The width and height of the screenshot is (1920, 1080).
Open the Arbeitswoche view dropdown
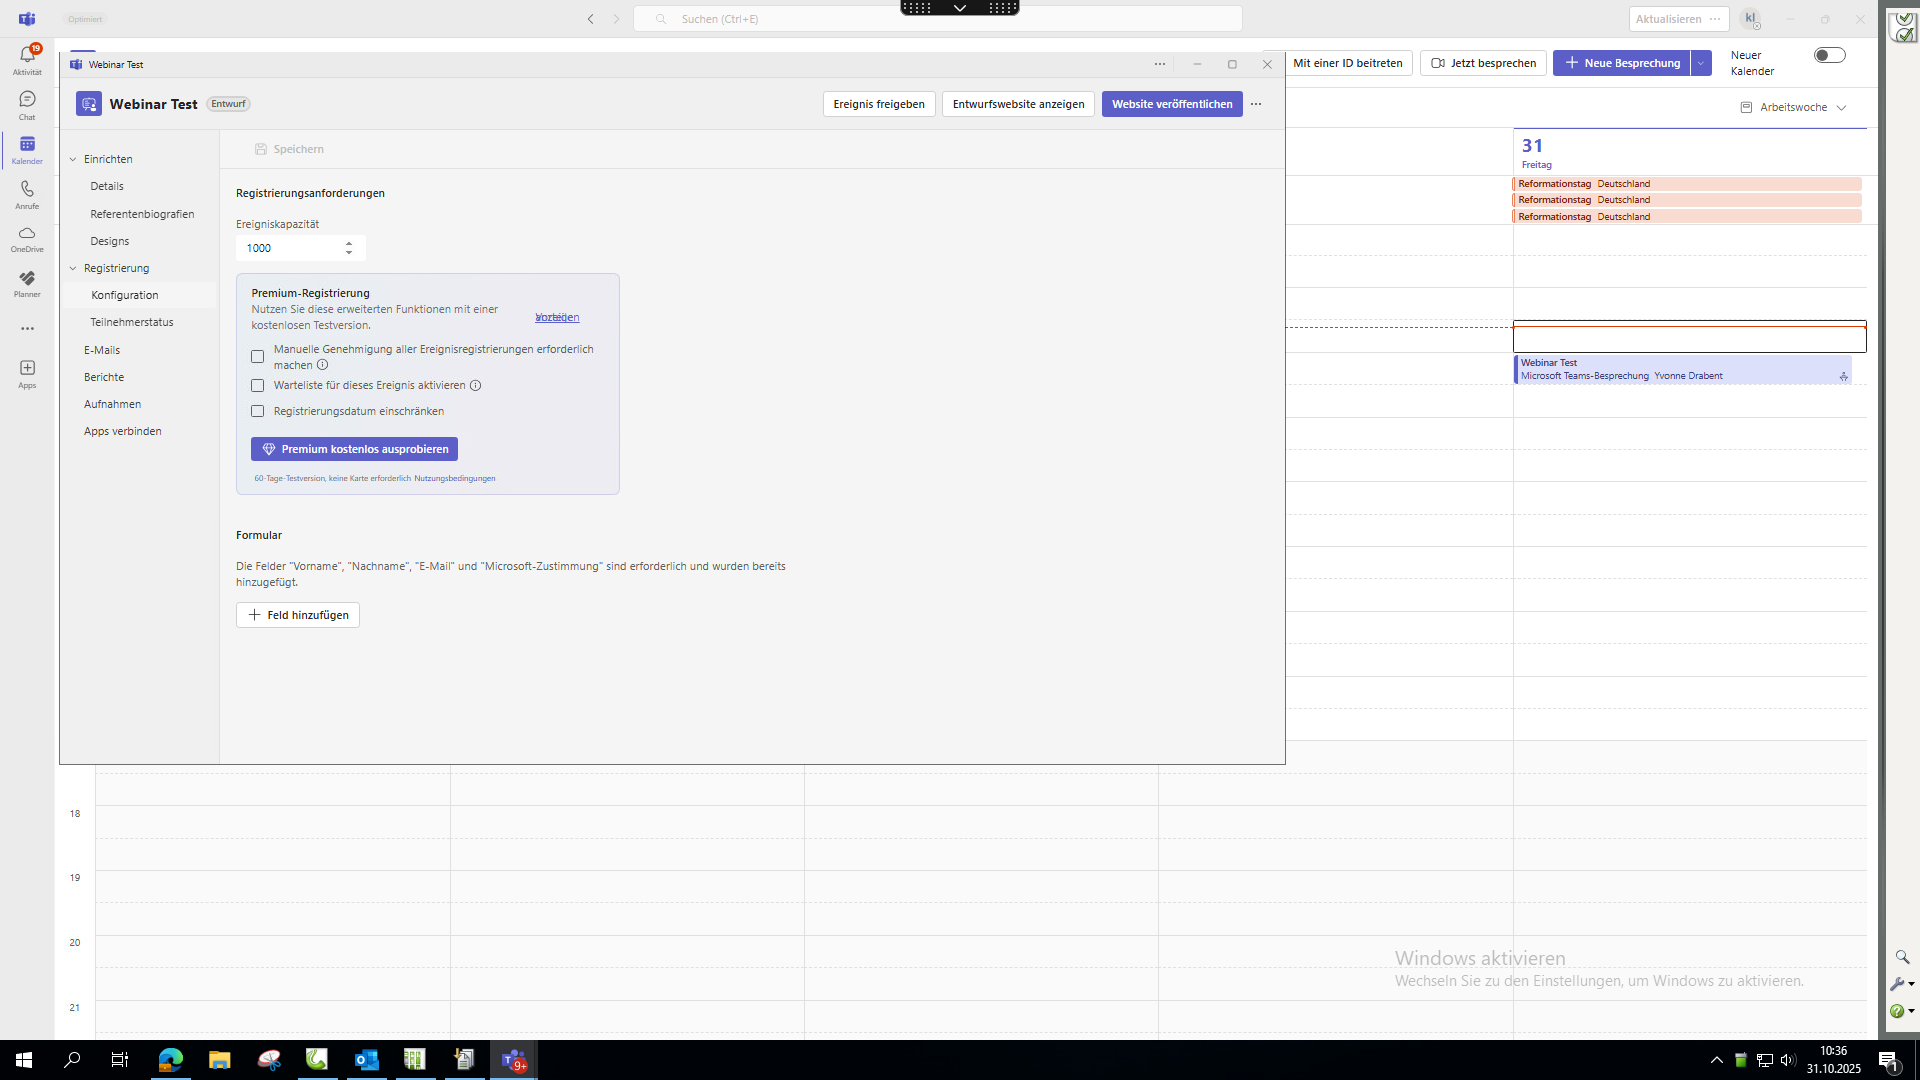[x=1794, y=108]
